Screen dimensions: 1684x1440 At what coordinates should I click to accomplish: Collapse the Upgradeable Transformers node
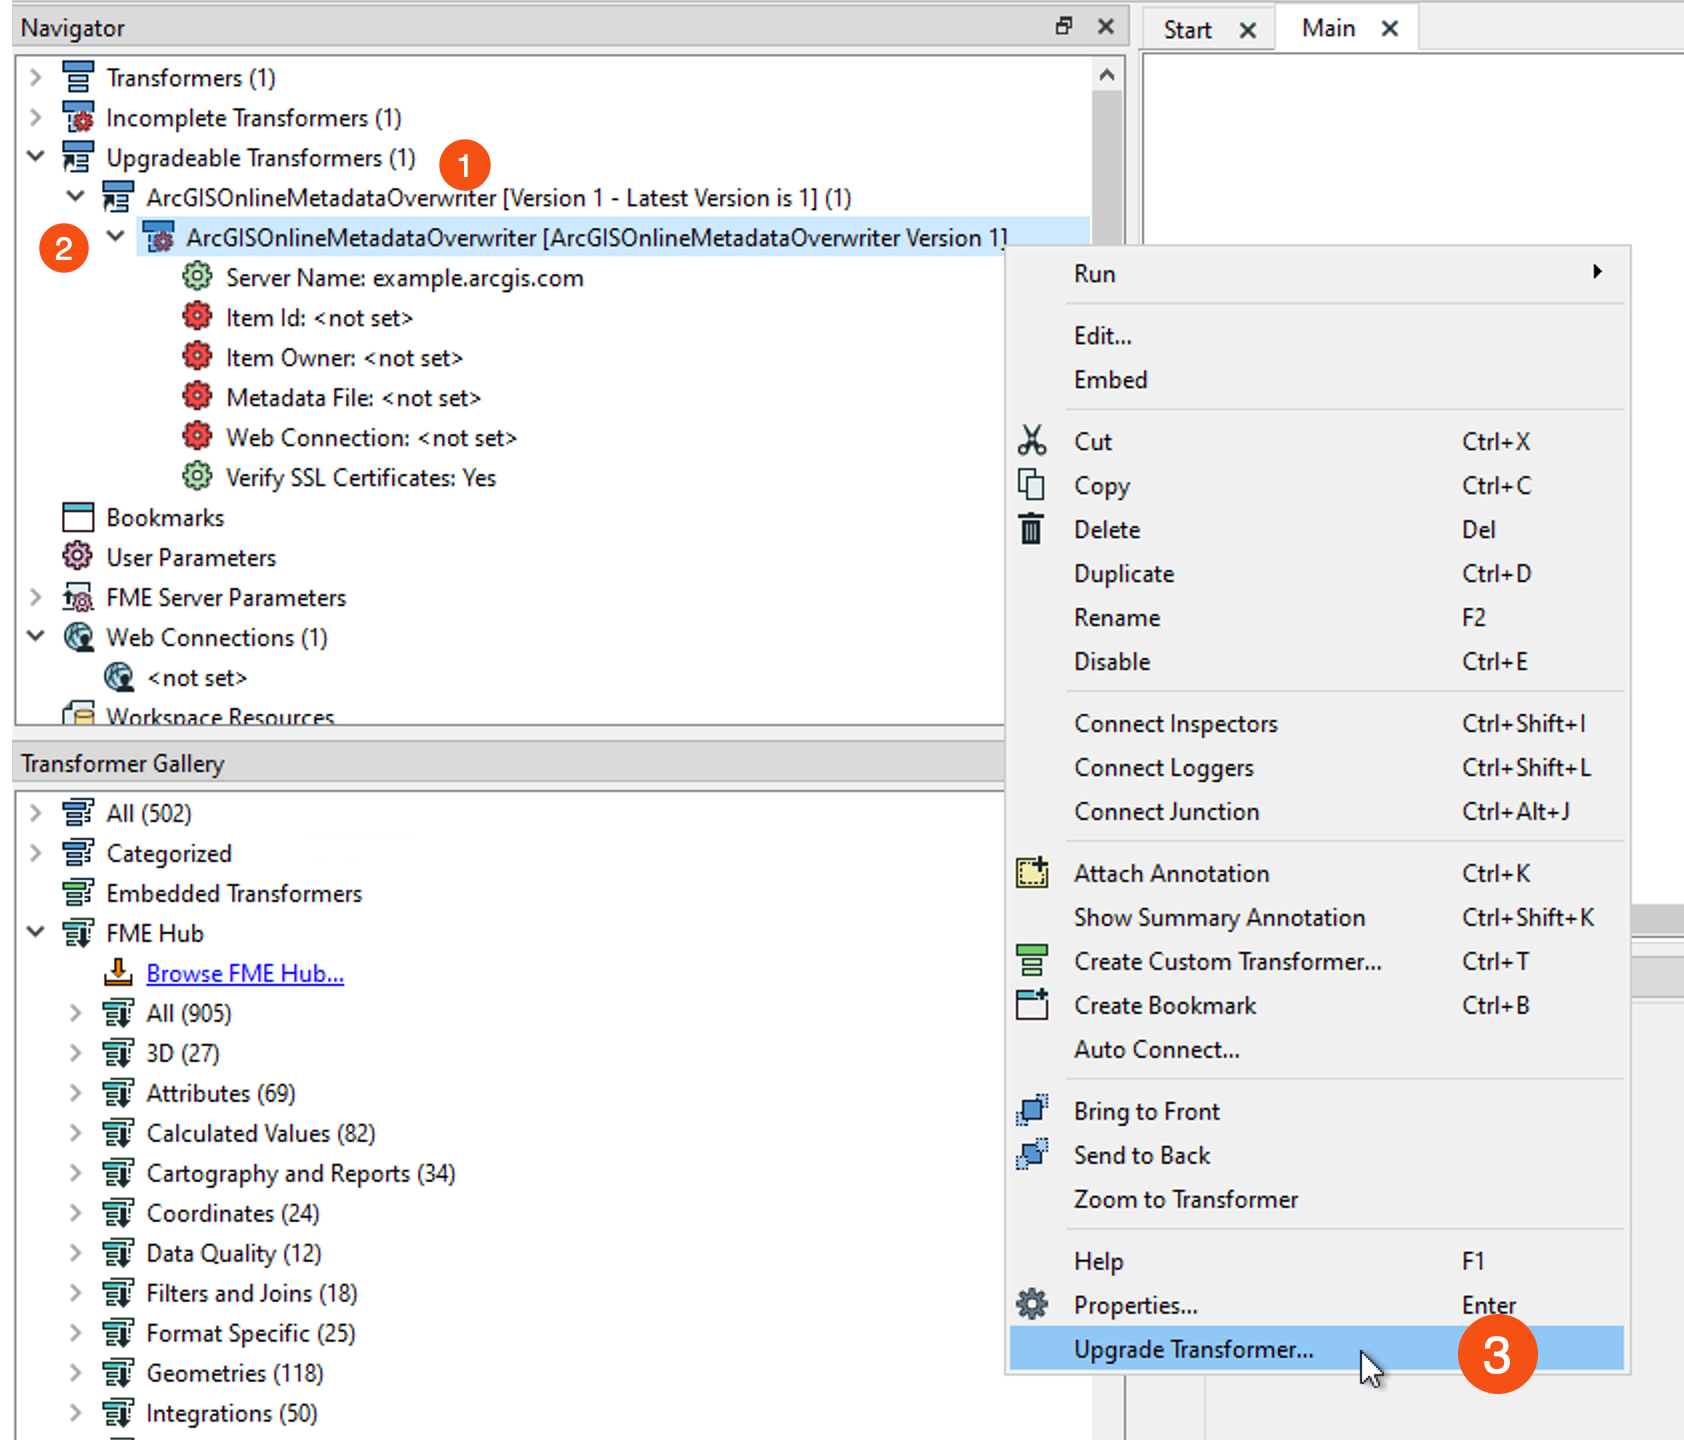36,156
